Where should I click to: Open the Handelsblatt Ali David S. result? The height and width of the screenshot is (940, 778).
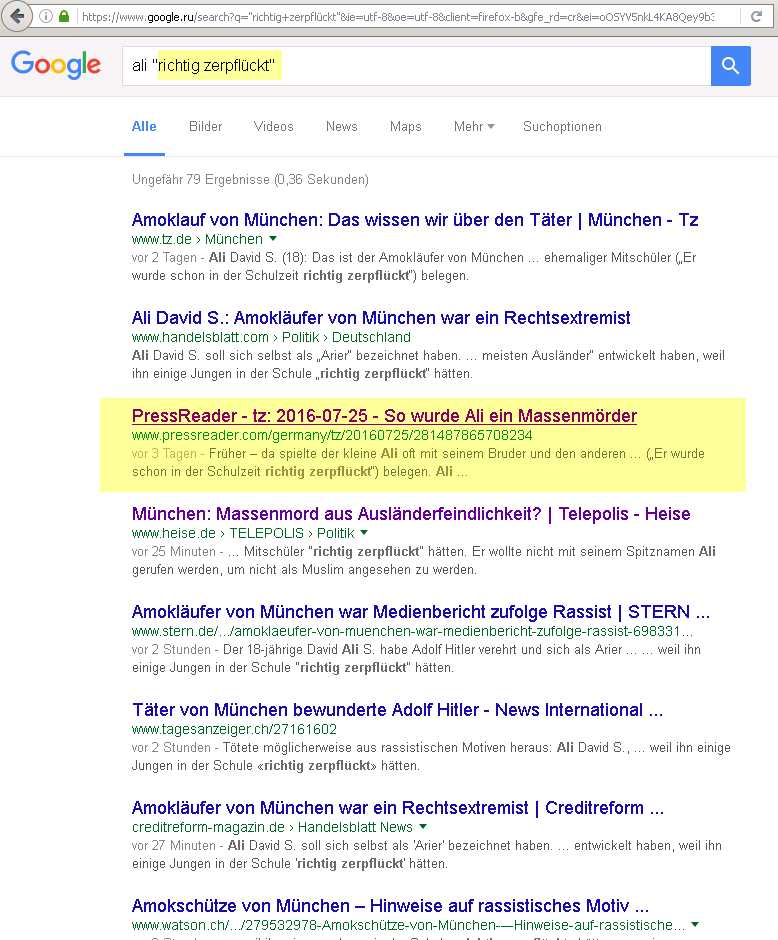pyautogui.click(x=381, y=318)
